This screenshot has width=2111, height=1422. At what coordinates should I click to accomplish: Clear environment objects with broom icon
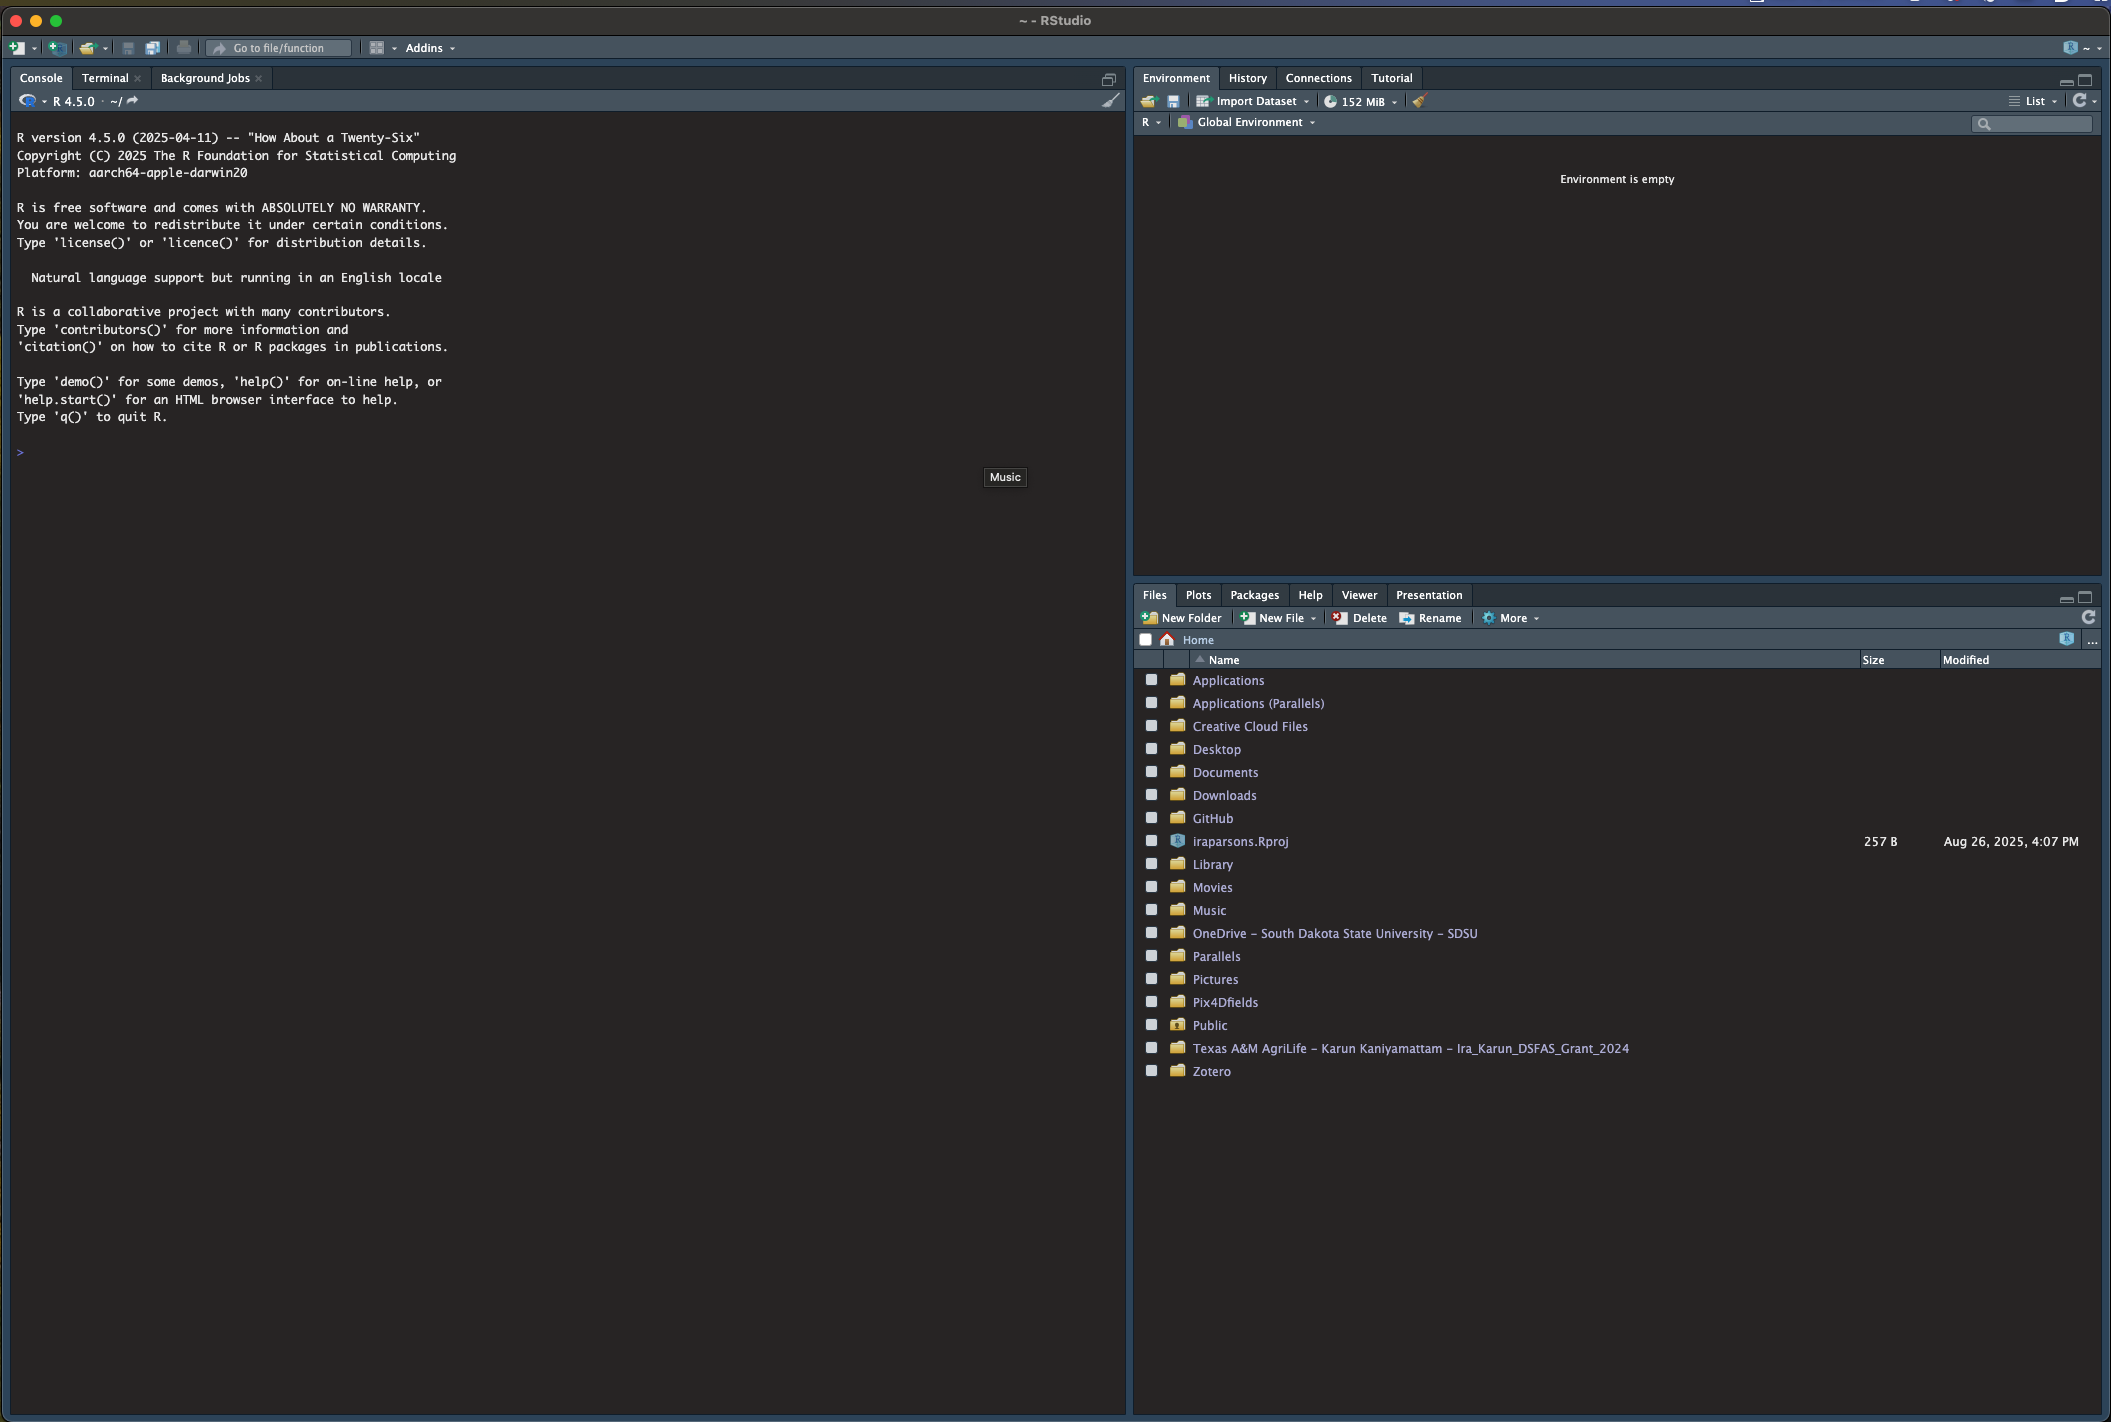tap(1419, 101)
